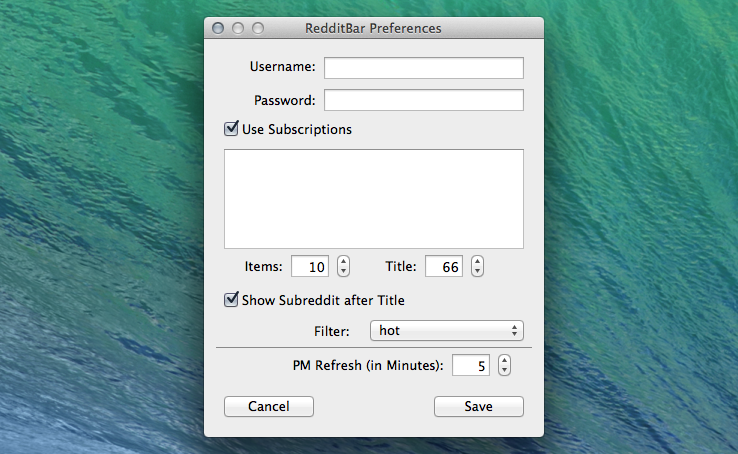
Task: Click inside the empty subreddits list box
Action: pyautogui.click(x=374, y=199)
